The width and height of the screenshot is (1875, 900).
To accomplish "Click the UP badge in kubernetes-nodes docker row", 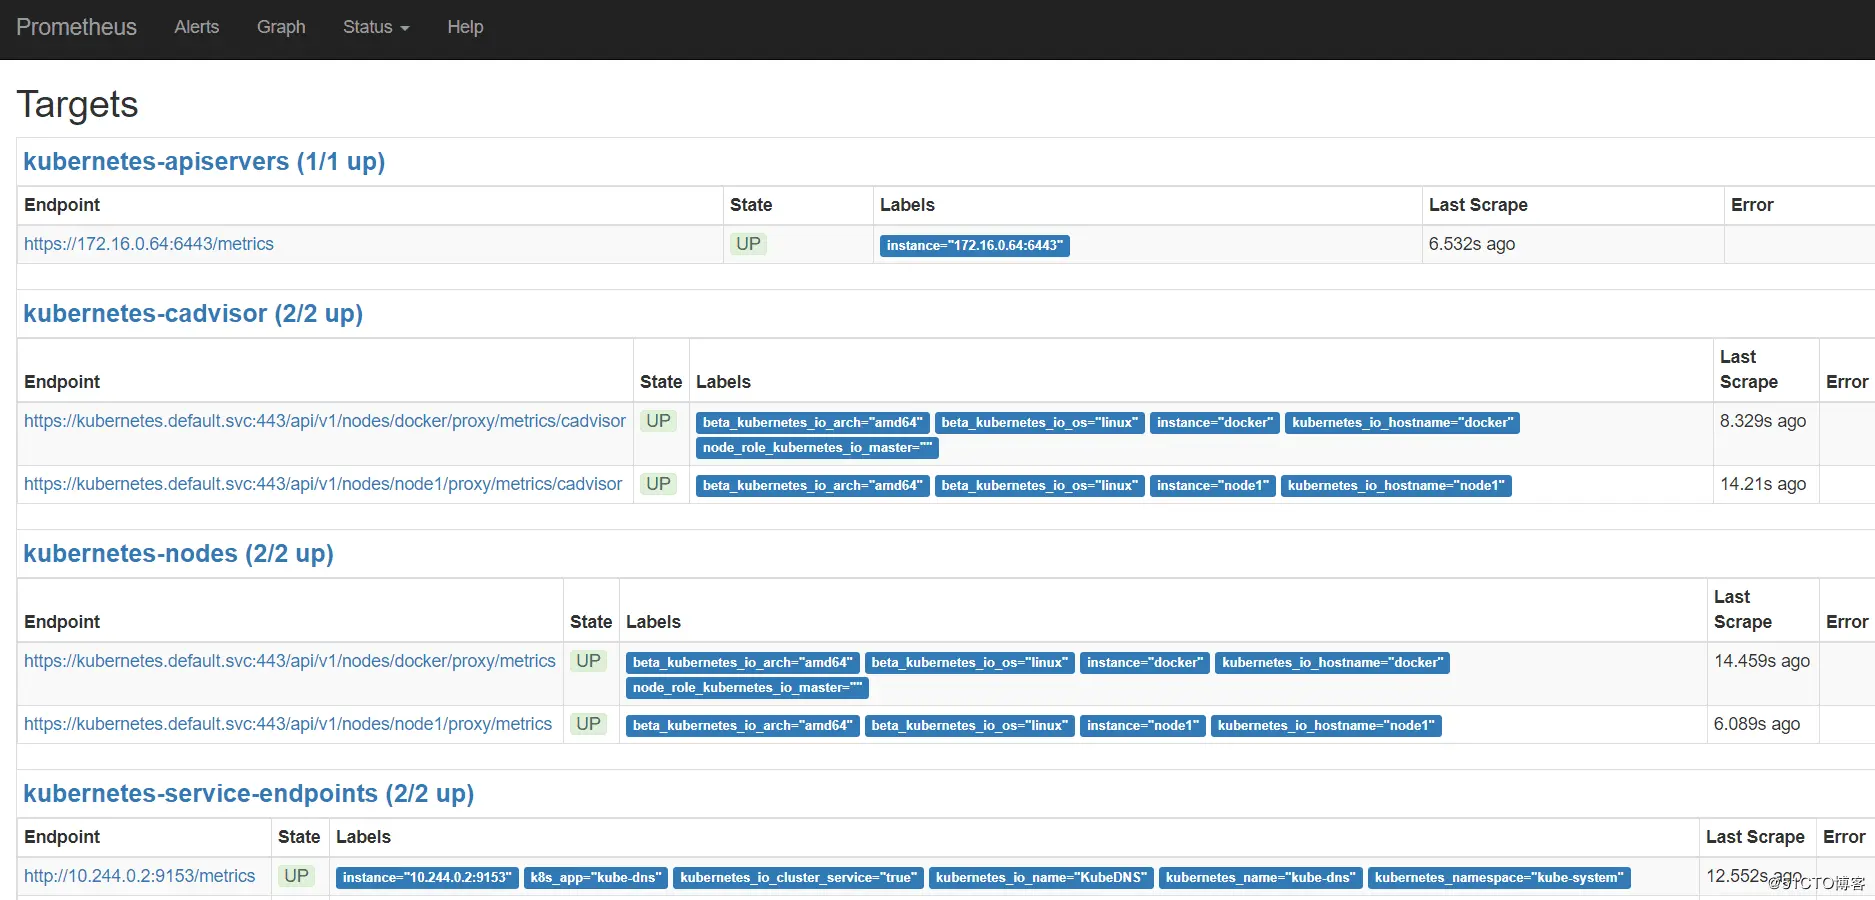I will pos(588,661).
